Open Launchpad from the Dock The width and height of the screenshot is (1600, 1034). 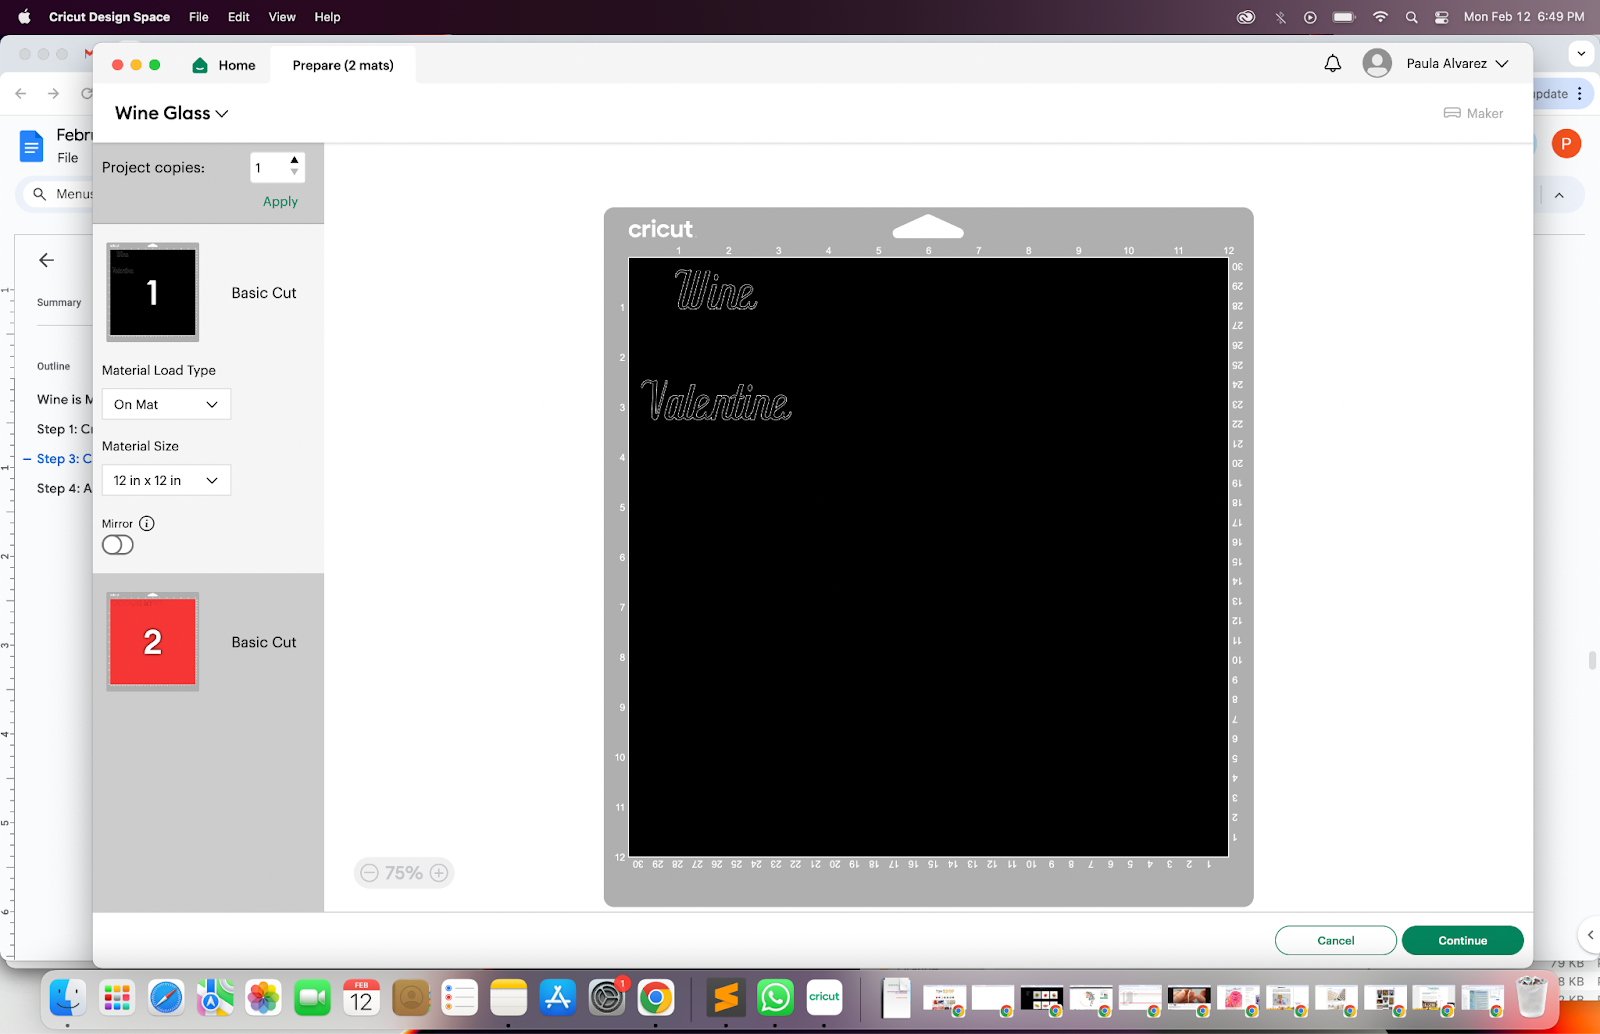pyautogui.click(x=117, y=997)
